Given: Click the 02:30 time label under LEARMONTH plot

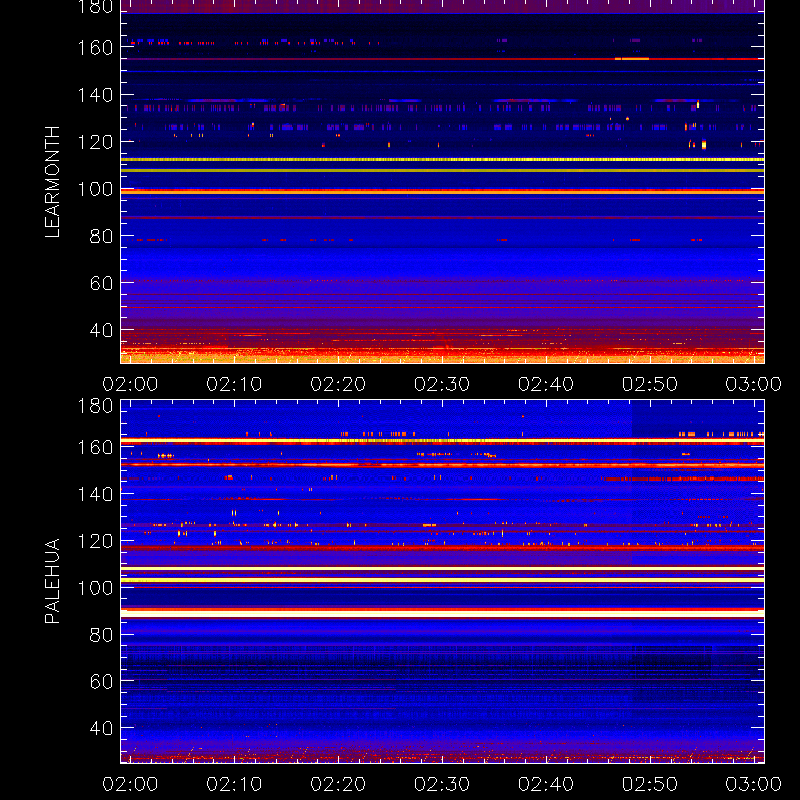Looking at the screenshot, I should click(442, 384).
